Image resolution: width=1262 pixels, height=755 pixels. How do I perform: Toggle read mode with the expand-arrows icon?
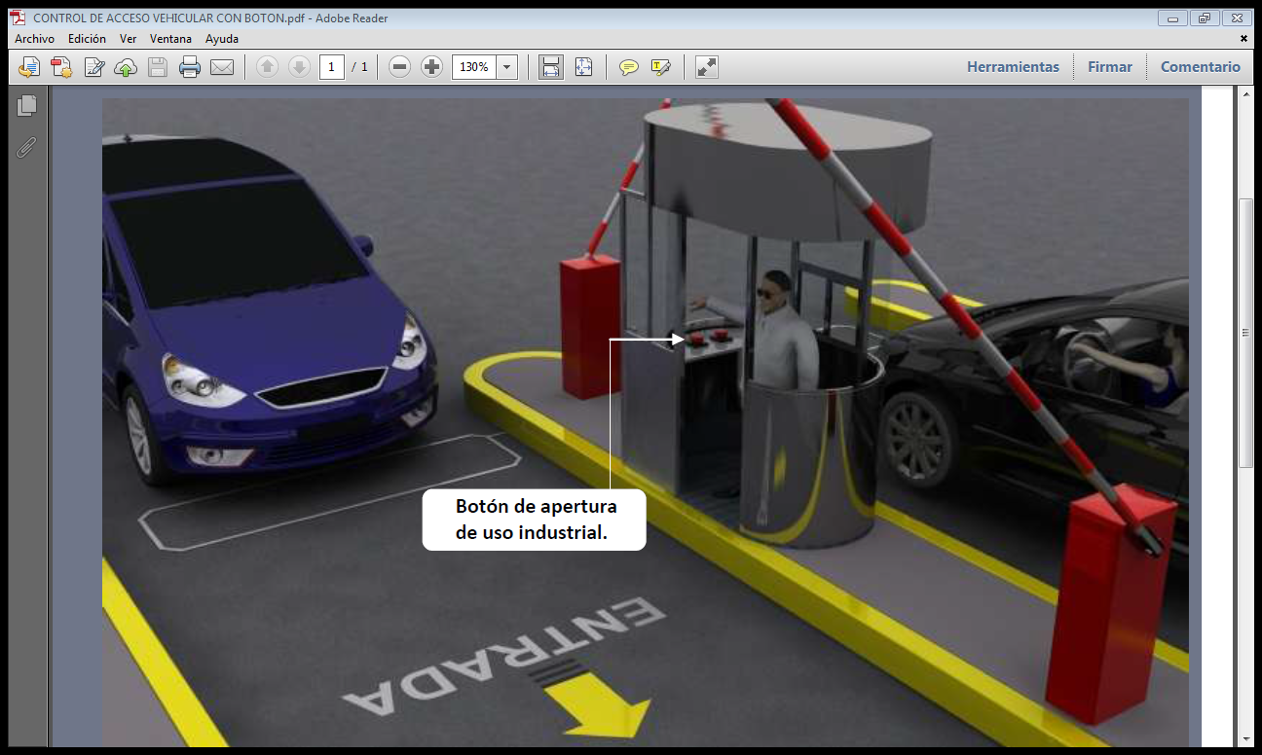(x=707, y=67)
